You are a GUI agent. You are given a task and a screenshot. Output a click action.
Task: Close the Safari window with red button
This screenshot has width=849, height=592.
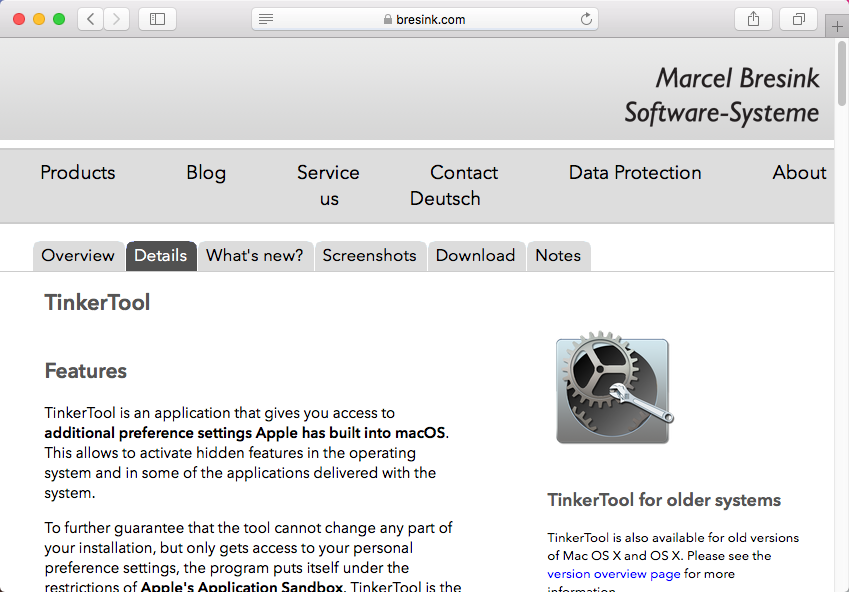pos(19,19)
